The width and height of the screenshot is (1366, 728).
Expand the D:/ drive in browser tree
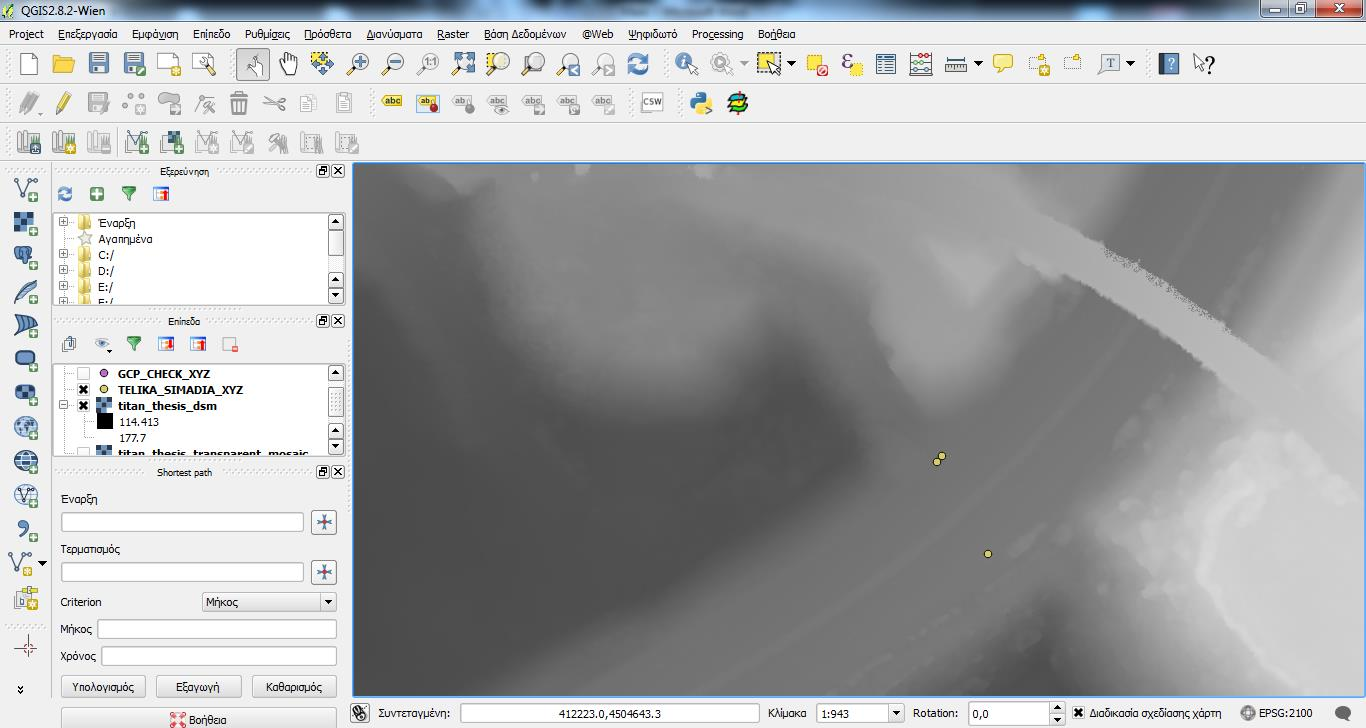pos(64,270)
